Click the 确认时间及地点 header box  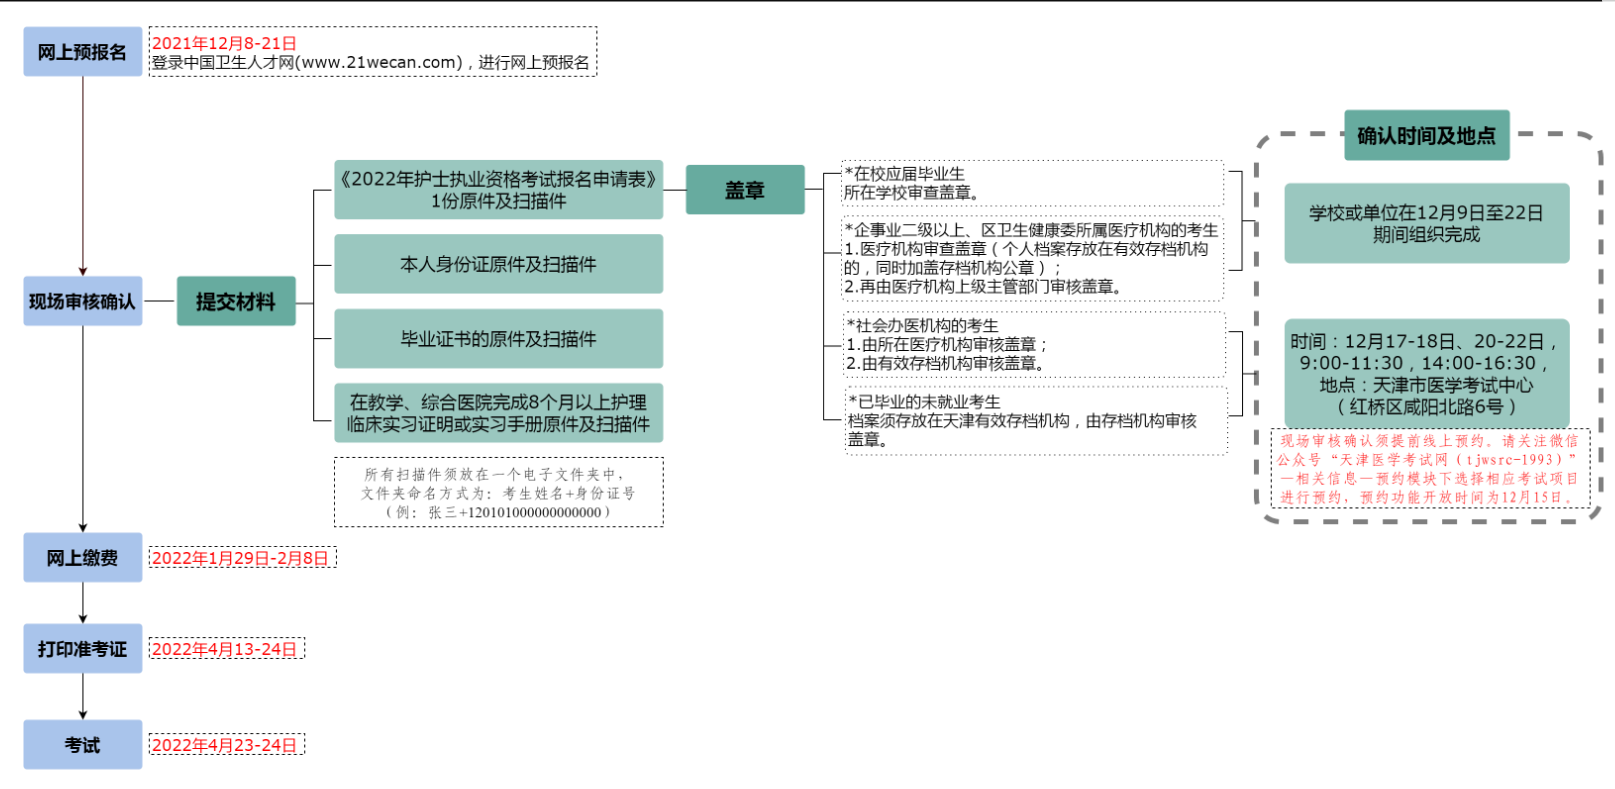coord(1426,135)
